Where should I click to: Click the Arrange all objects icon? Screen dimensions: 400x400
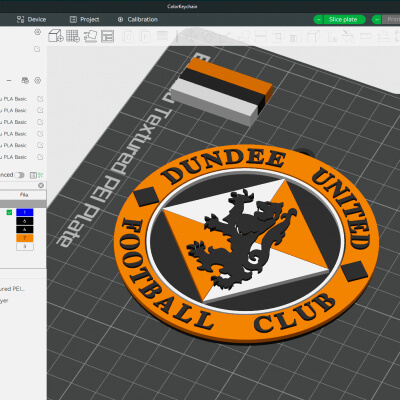(107, 36)
